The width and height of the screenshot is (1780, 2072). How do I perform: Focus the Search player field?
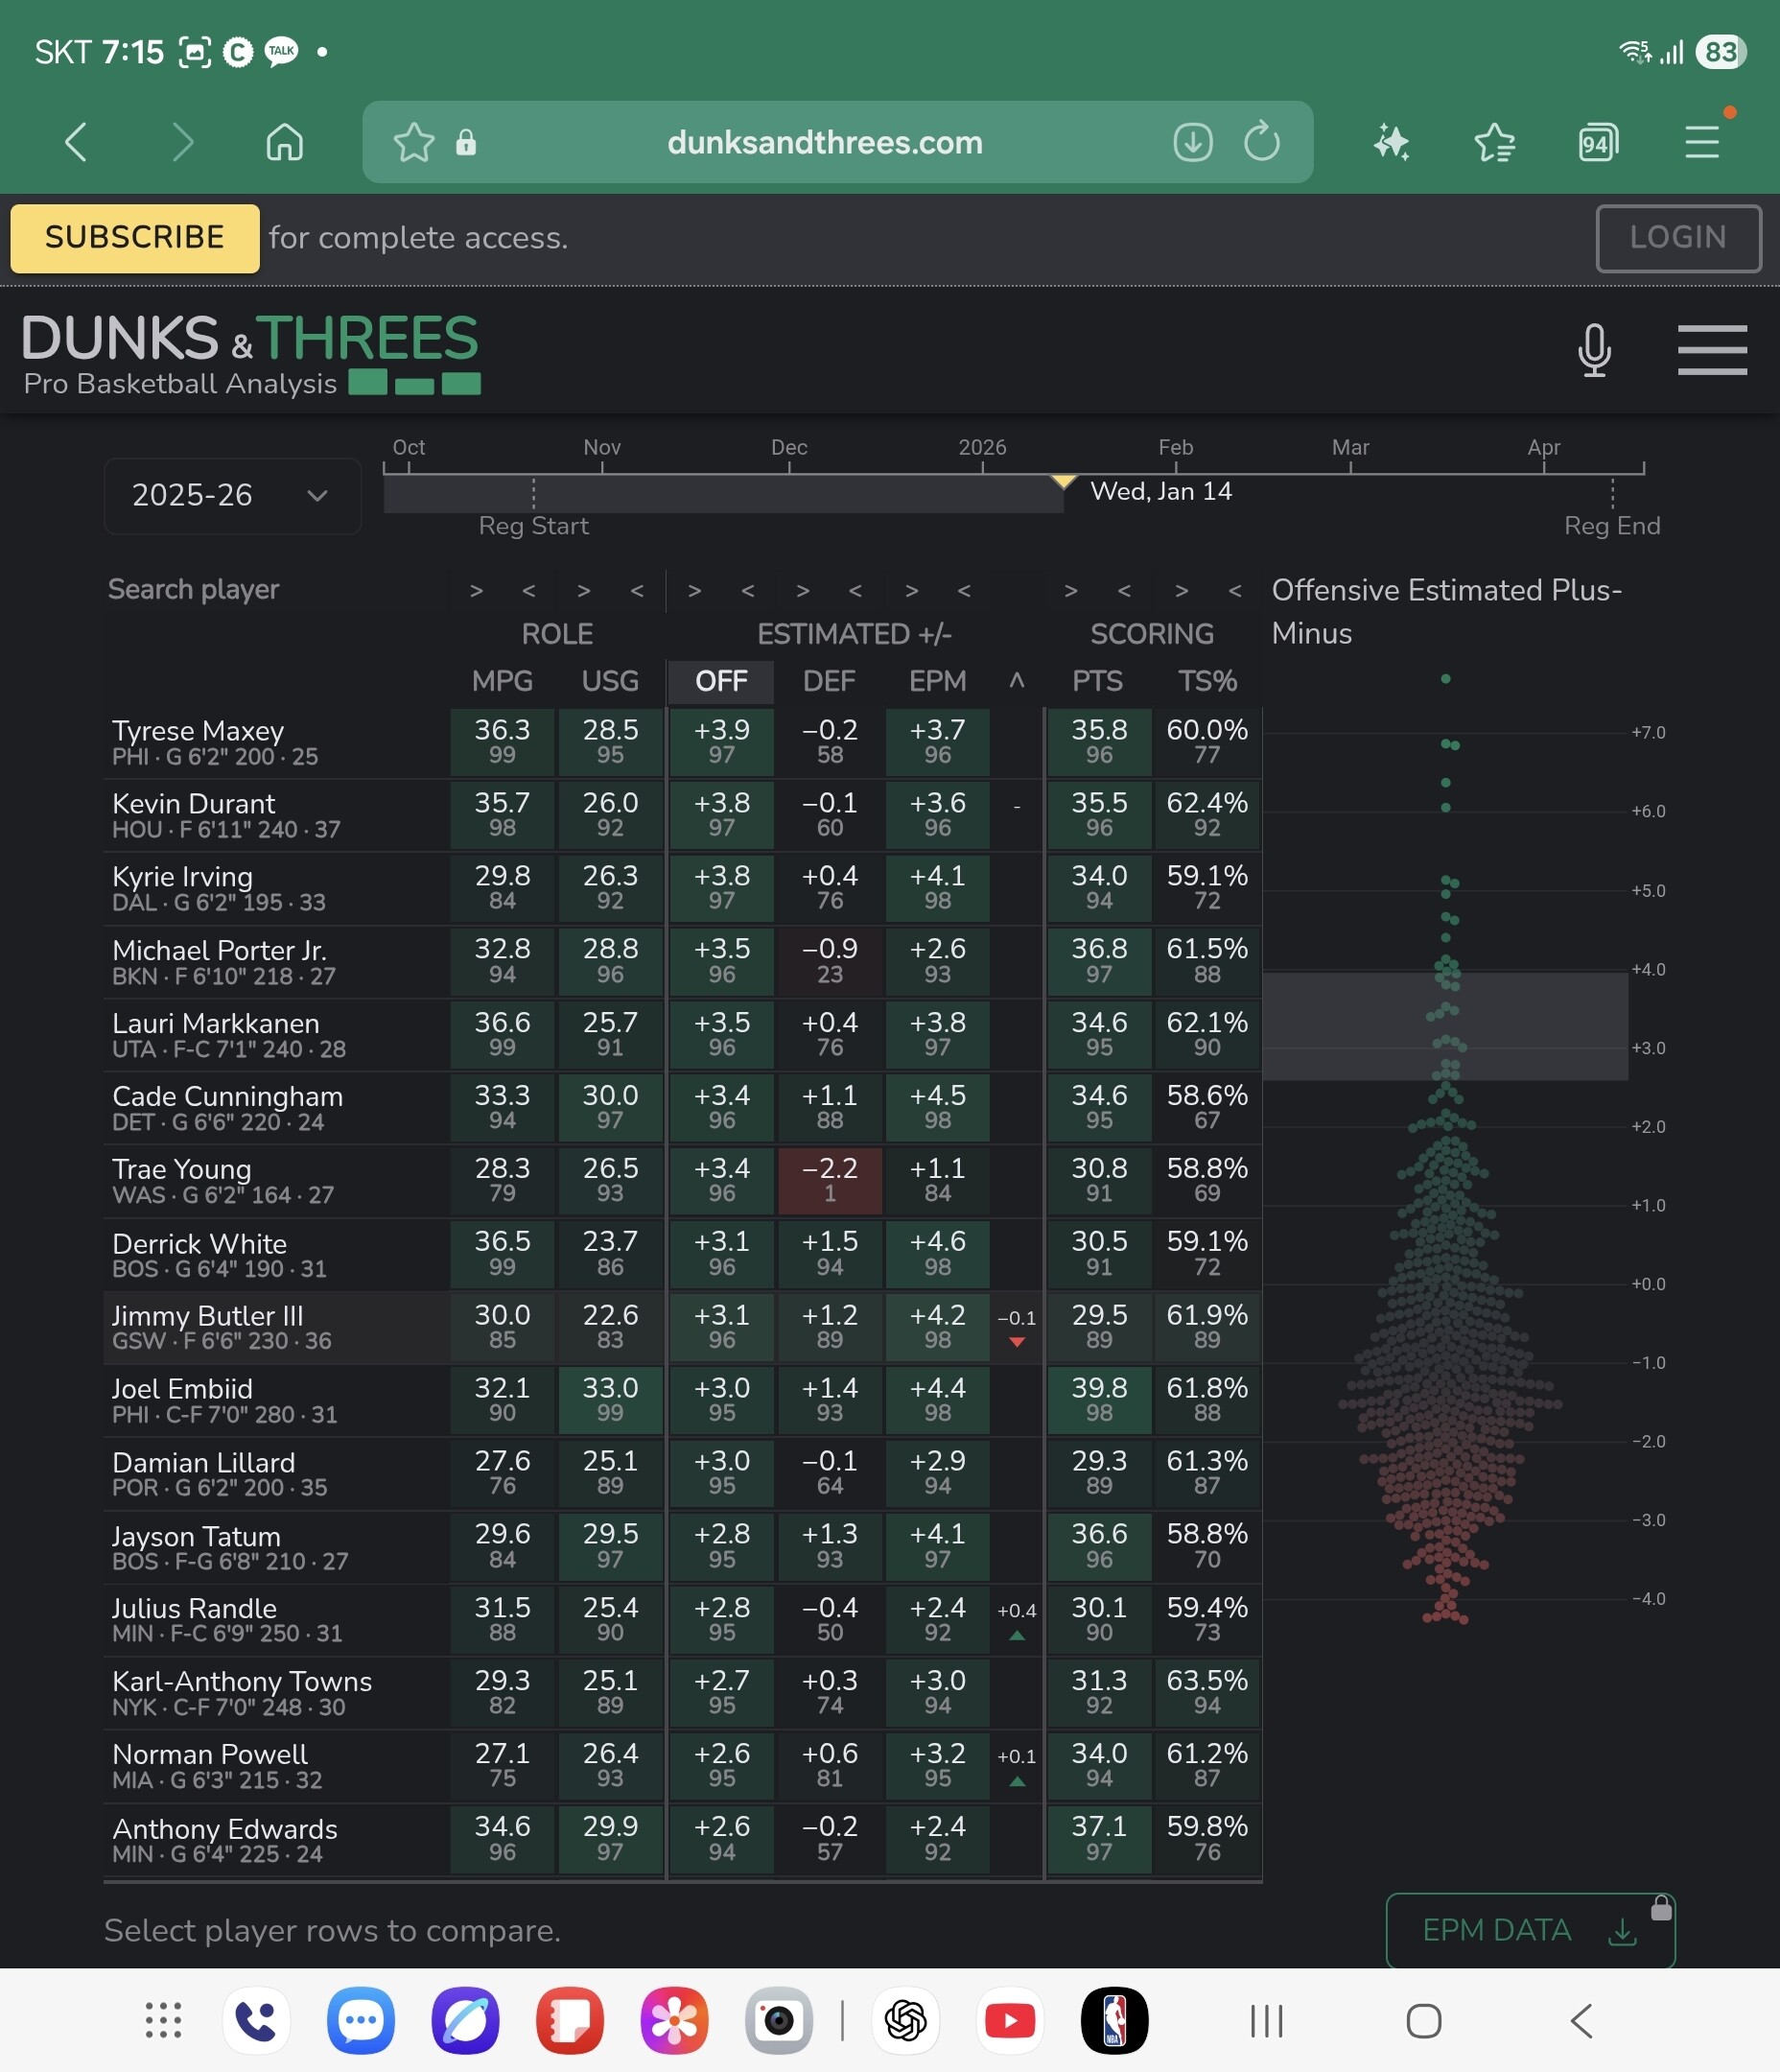(x=272, y=590)
